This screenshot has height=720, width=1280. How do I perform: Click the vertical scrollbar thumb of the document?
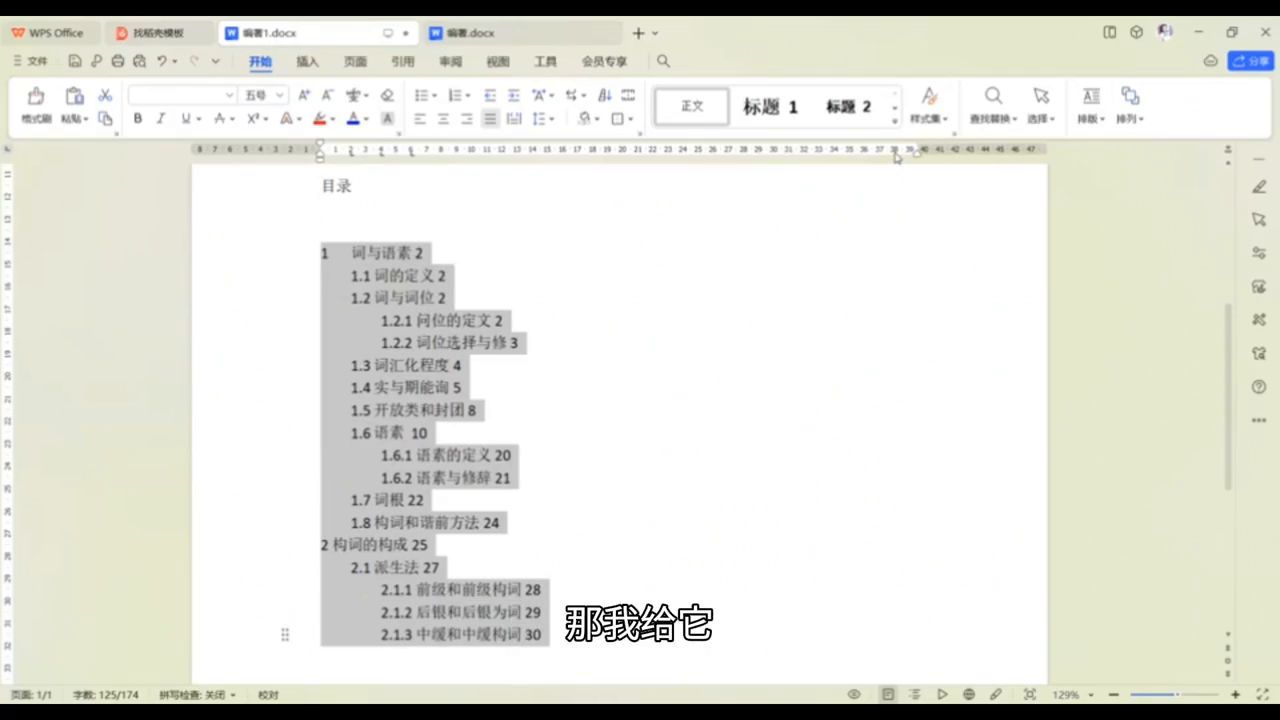pyautogui.click(x=1228, y=397)
